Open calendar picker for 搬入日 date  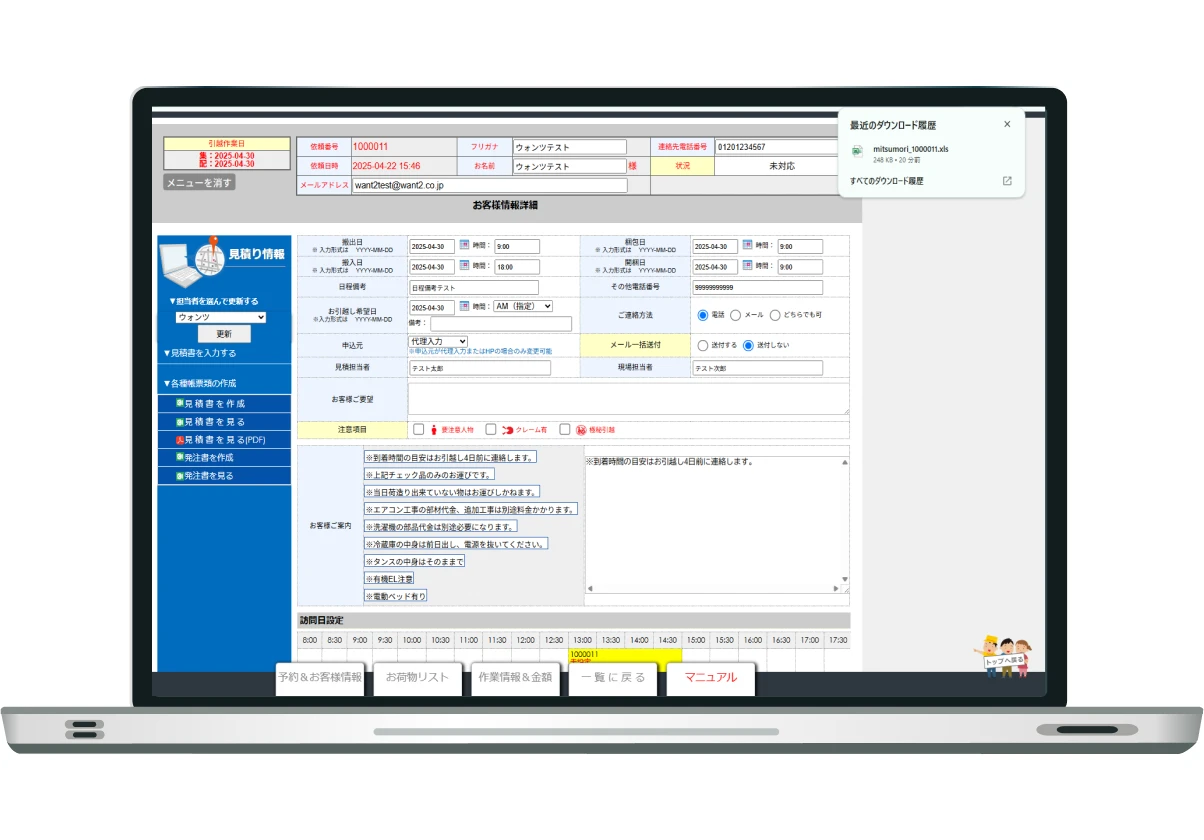coord(464,266)
